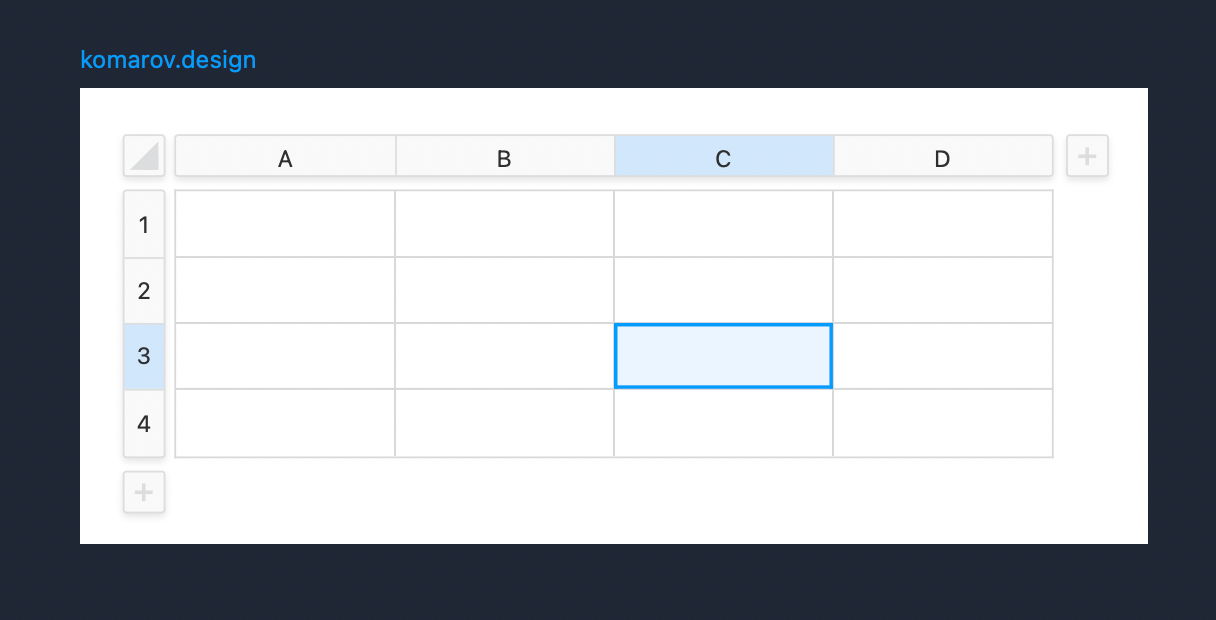Select cell B2
Viewport: 1216px width, 620px height.
coord(504,290)
